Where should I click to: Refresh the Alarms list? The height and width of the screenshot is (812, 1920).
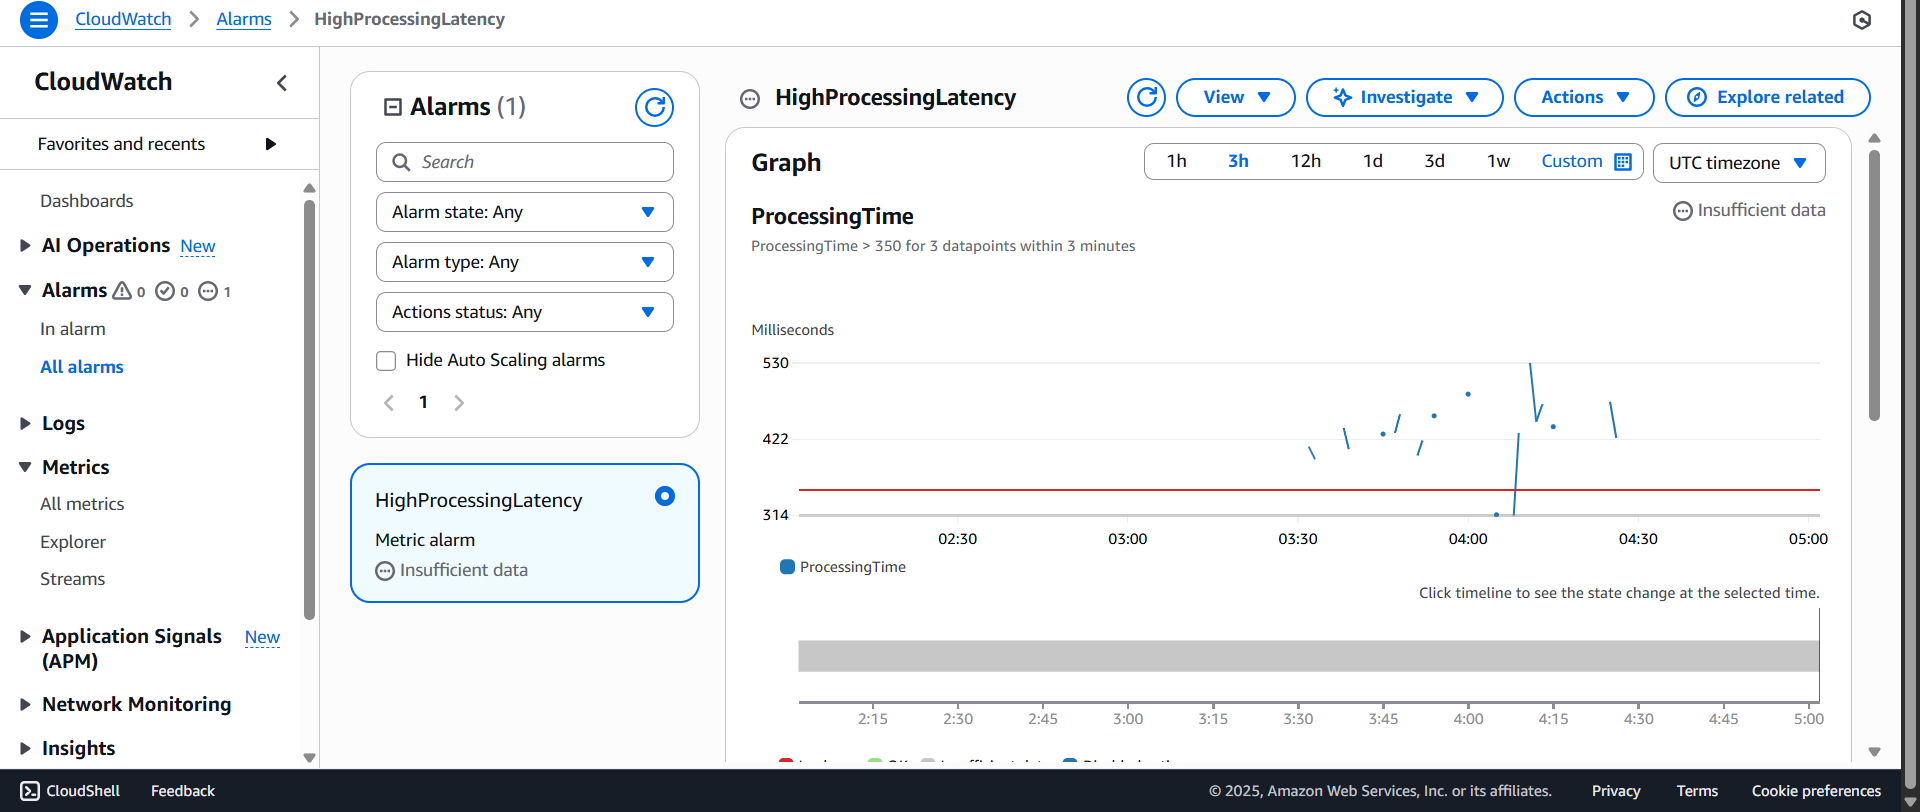(x=654, y=107)
